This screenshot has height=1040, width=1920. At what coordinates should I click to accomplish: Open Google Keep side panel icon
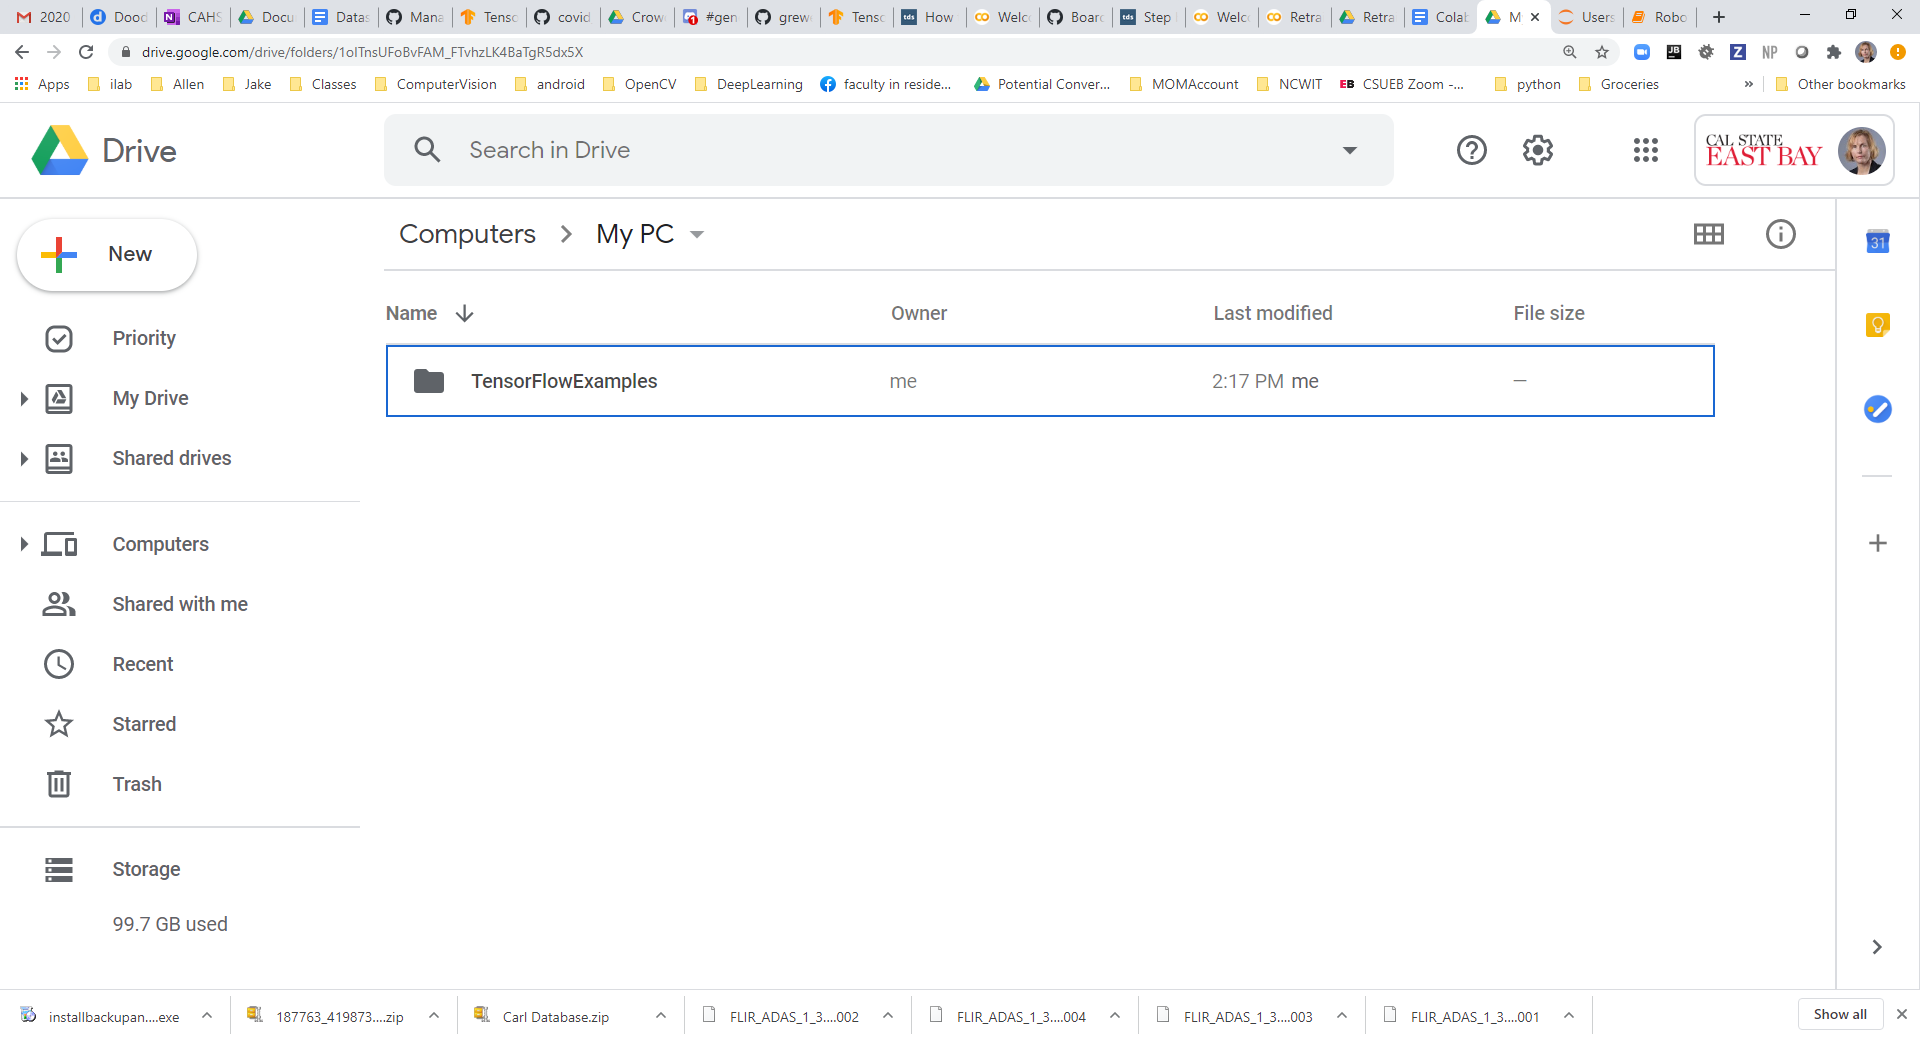point(1877,325)
